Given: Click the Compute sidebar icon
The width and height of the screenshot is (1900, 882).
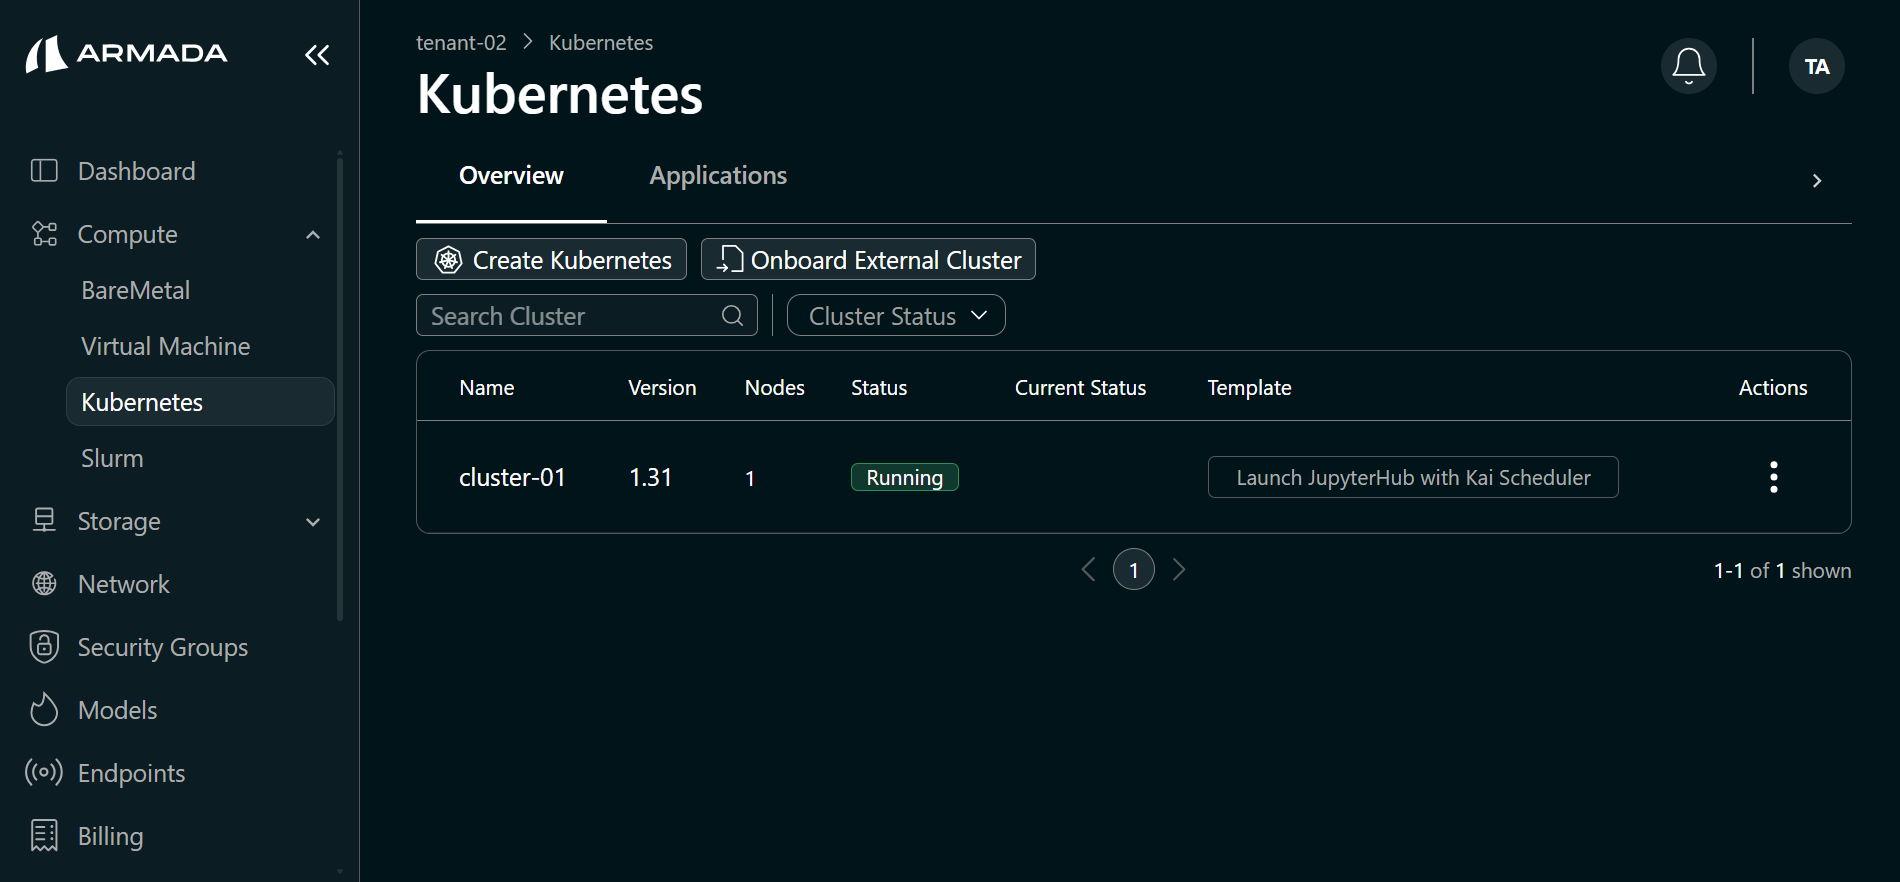Looking at the screenshot, I should [x=44, y=234].
